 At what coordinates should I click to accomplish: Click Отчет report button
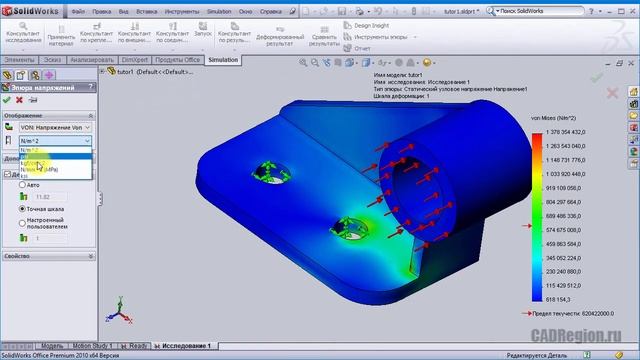357,49
